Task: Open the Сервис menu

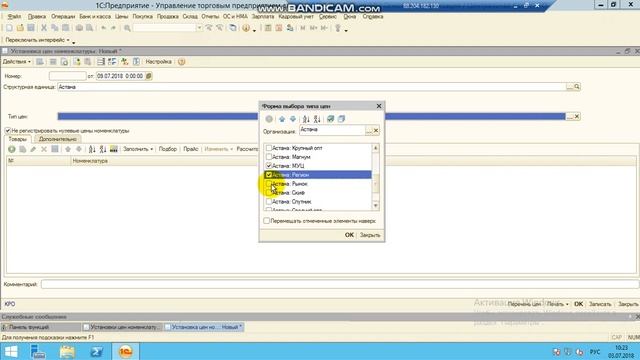Action: click(327, 17)
